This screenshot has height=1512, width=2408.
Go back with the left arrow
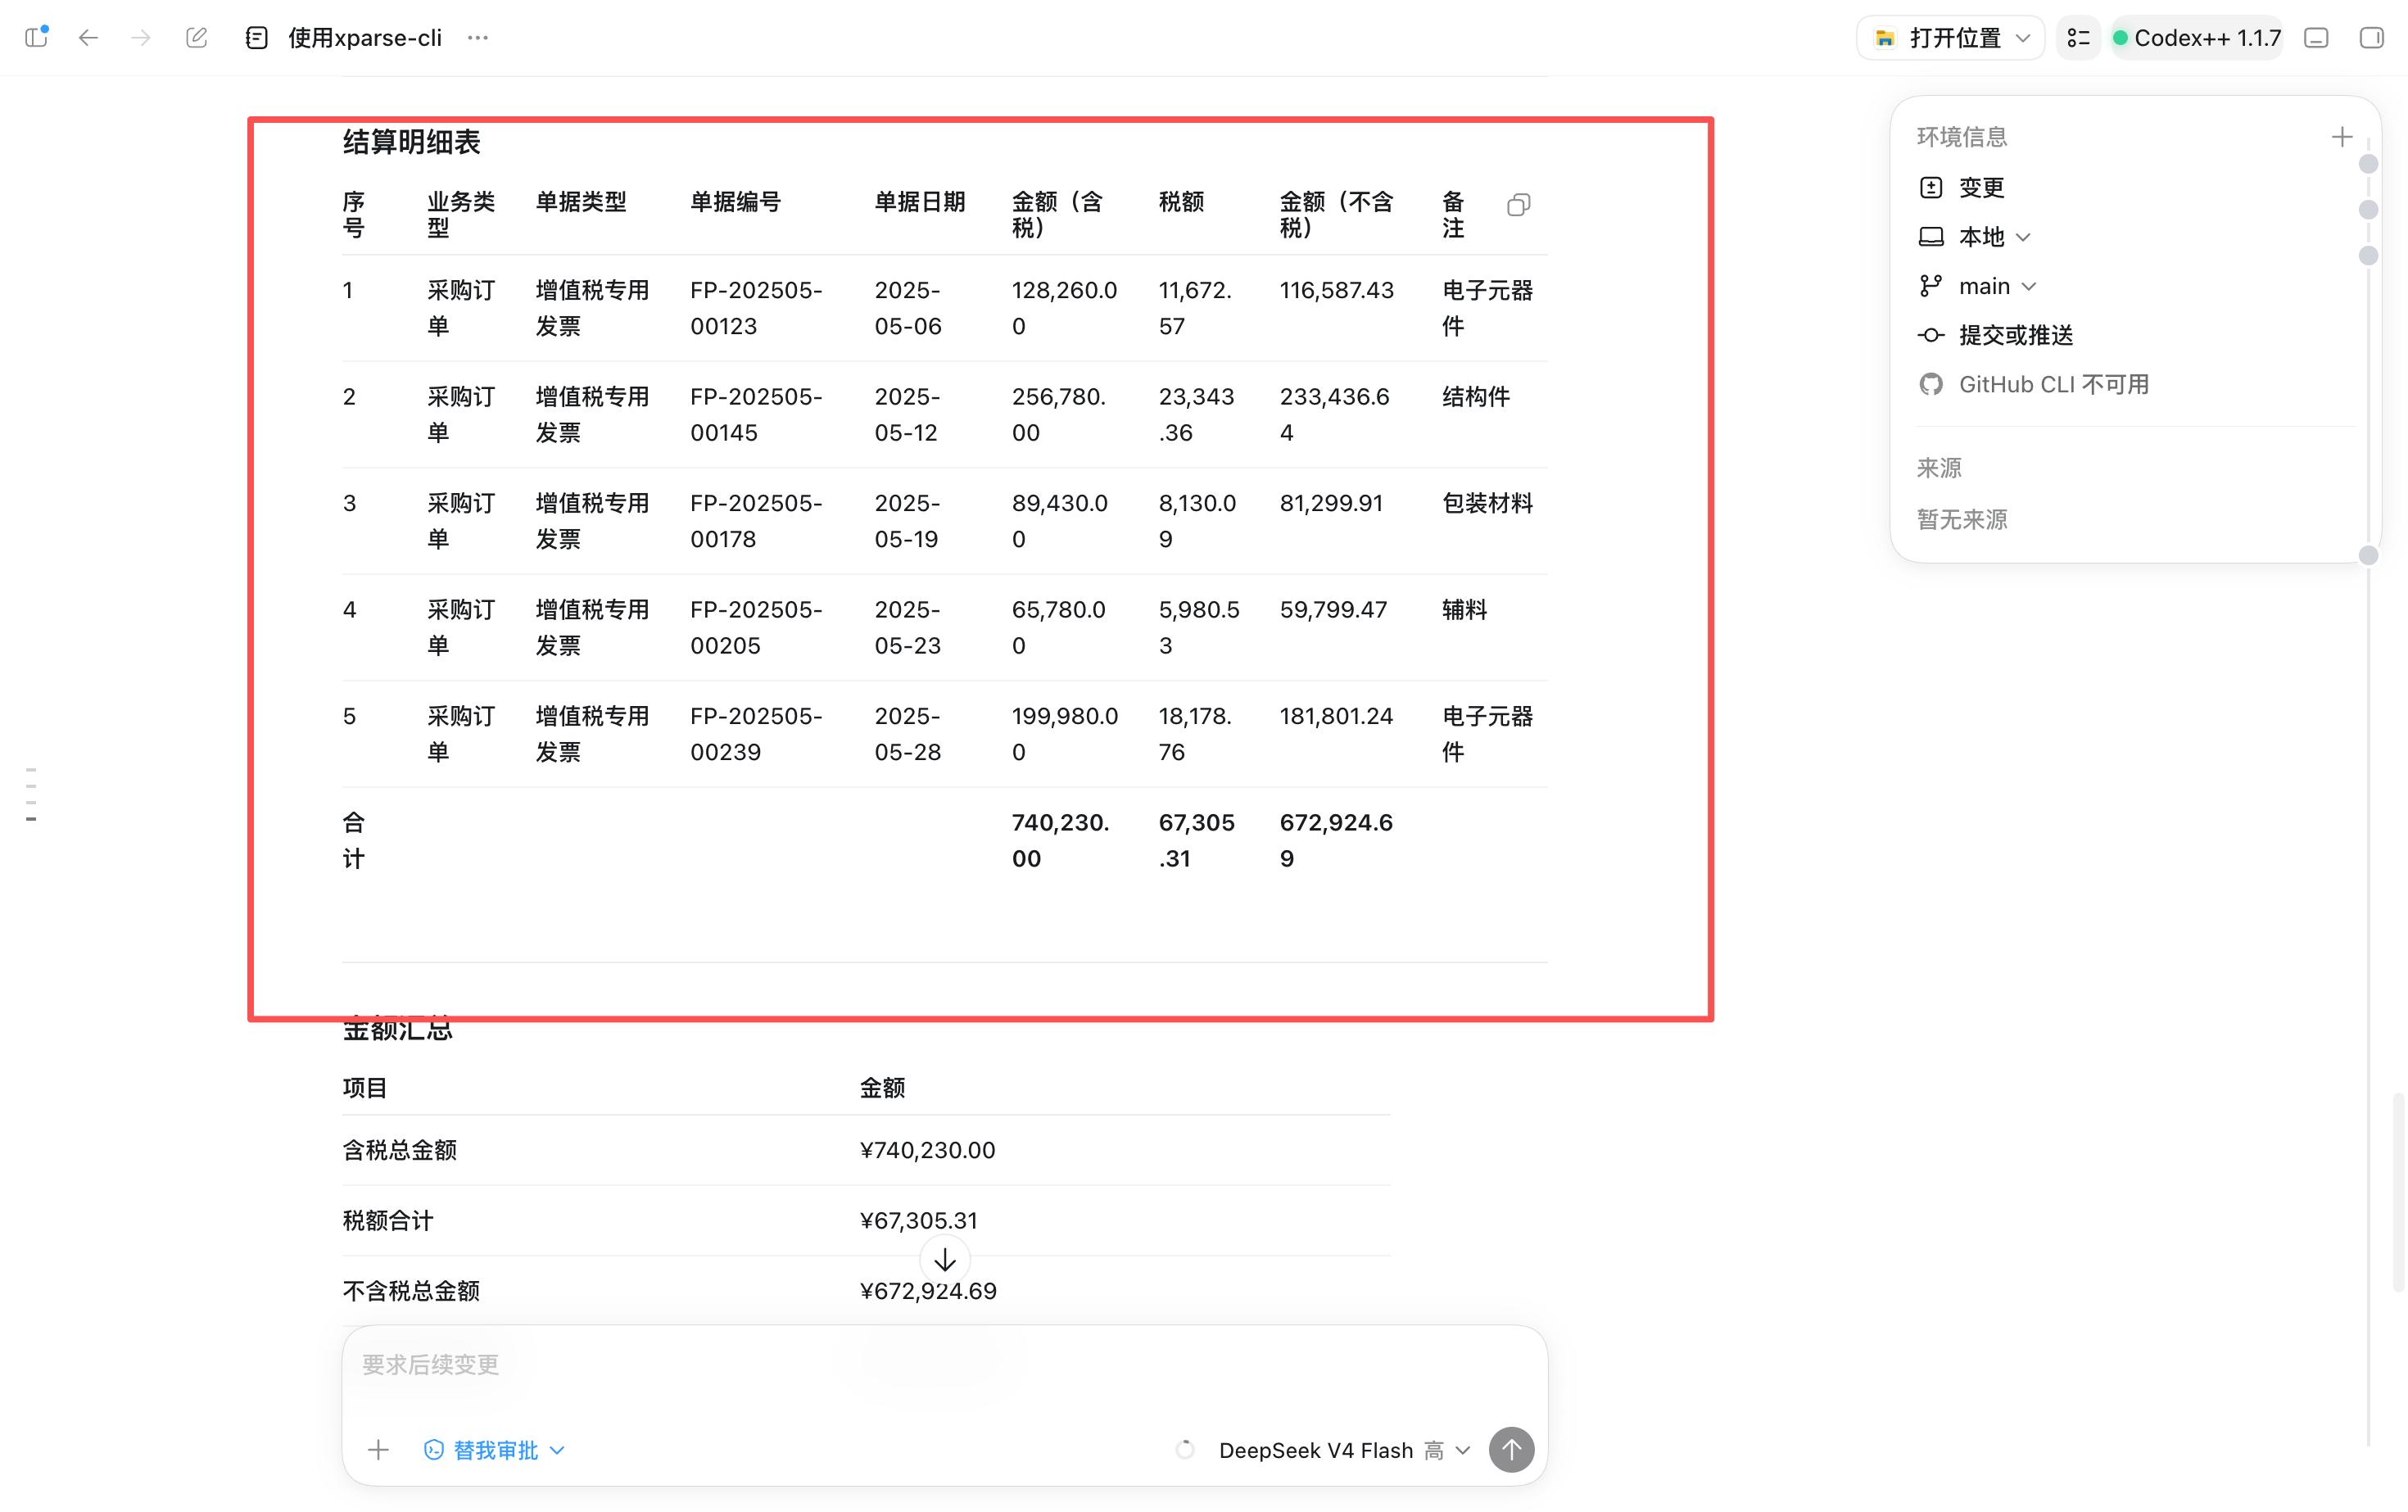(x=89, y=38)
